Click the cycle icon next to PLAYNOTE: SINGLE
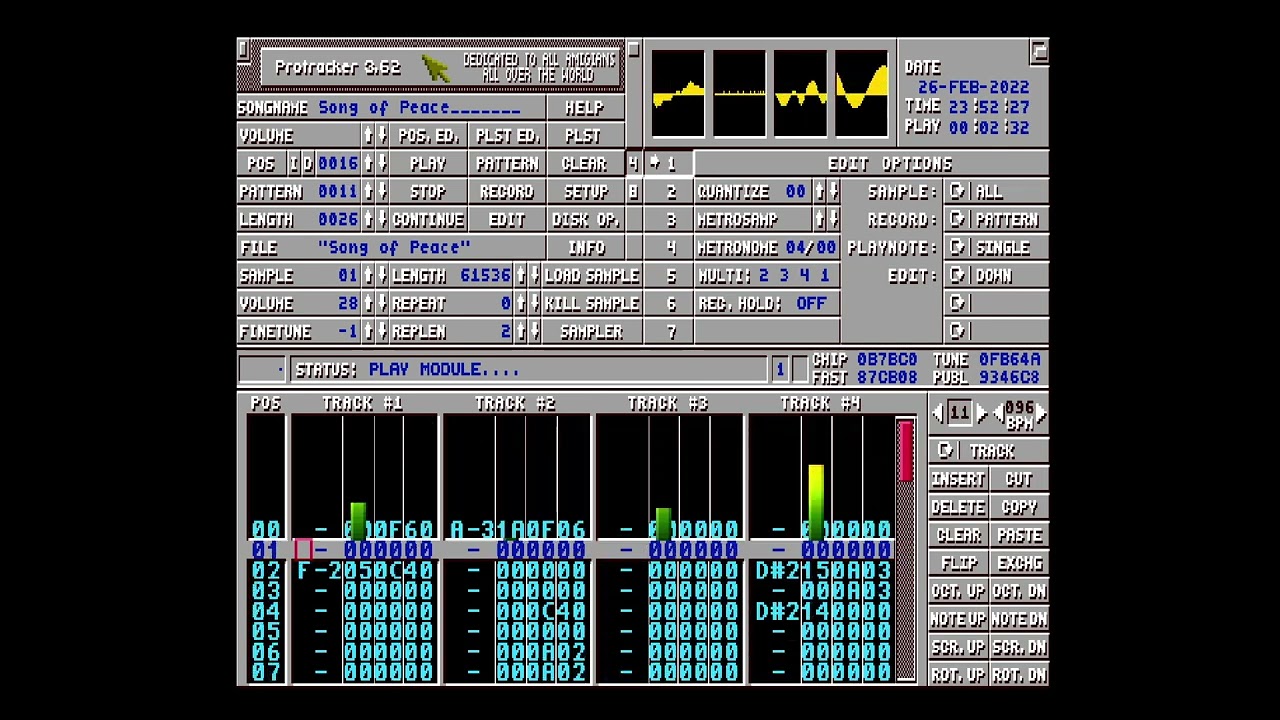 [x=958, y=248]
